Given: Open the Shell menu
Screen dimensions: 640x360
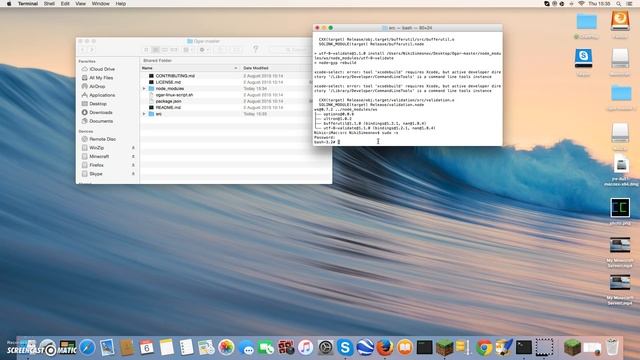Looking at the screenshot, I should pos(49,4).
